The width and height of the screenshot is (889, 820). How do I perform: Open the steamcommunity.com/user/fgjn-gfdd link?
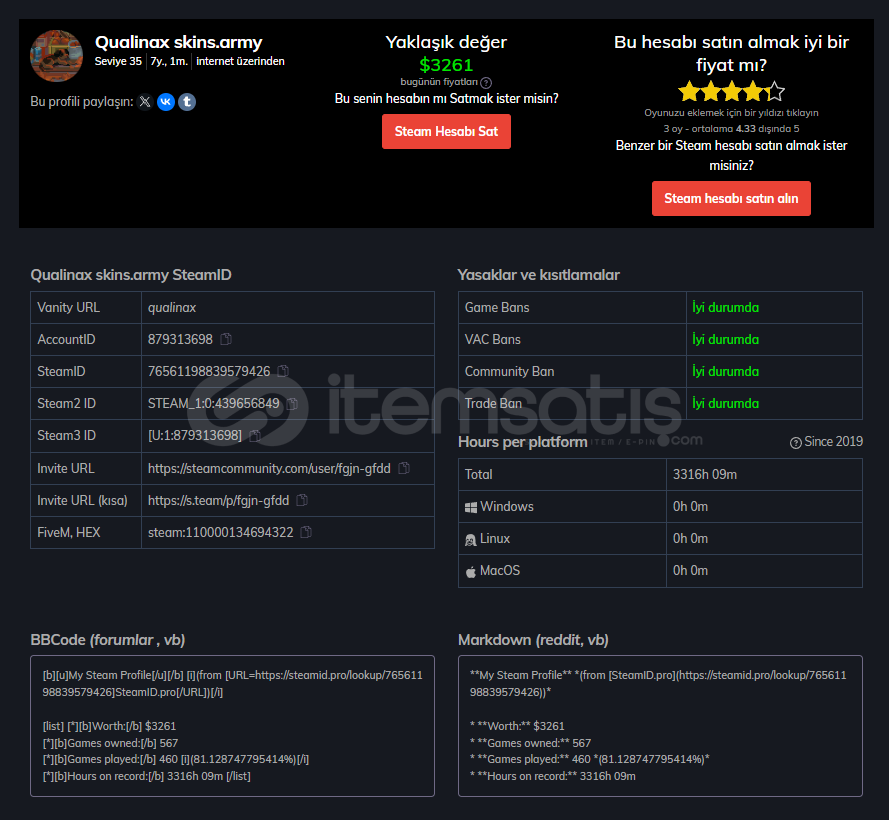pyautogui.click(x=269, y=468)
